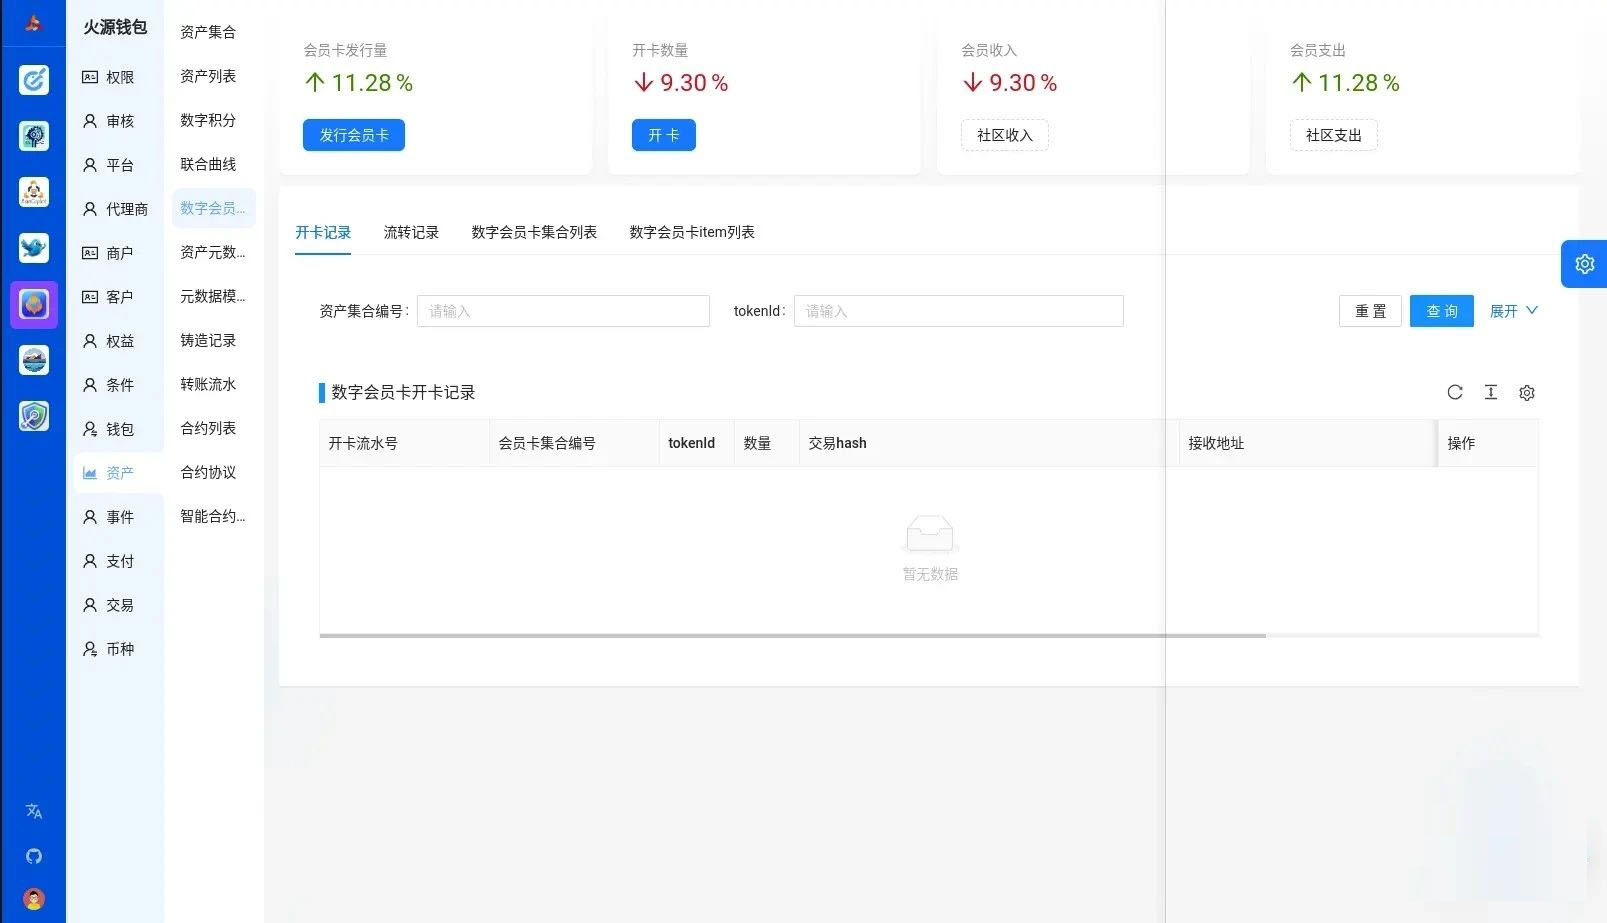
Task: Click the 发行会员卡 button
Action: [354, 135]
